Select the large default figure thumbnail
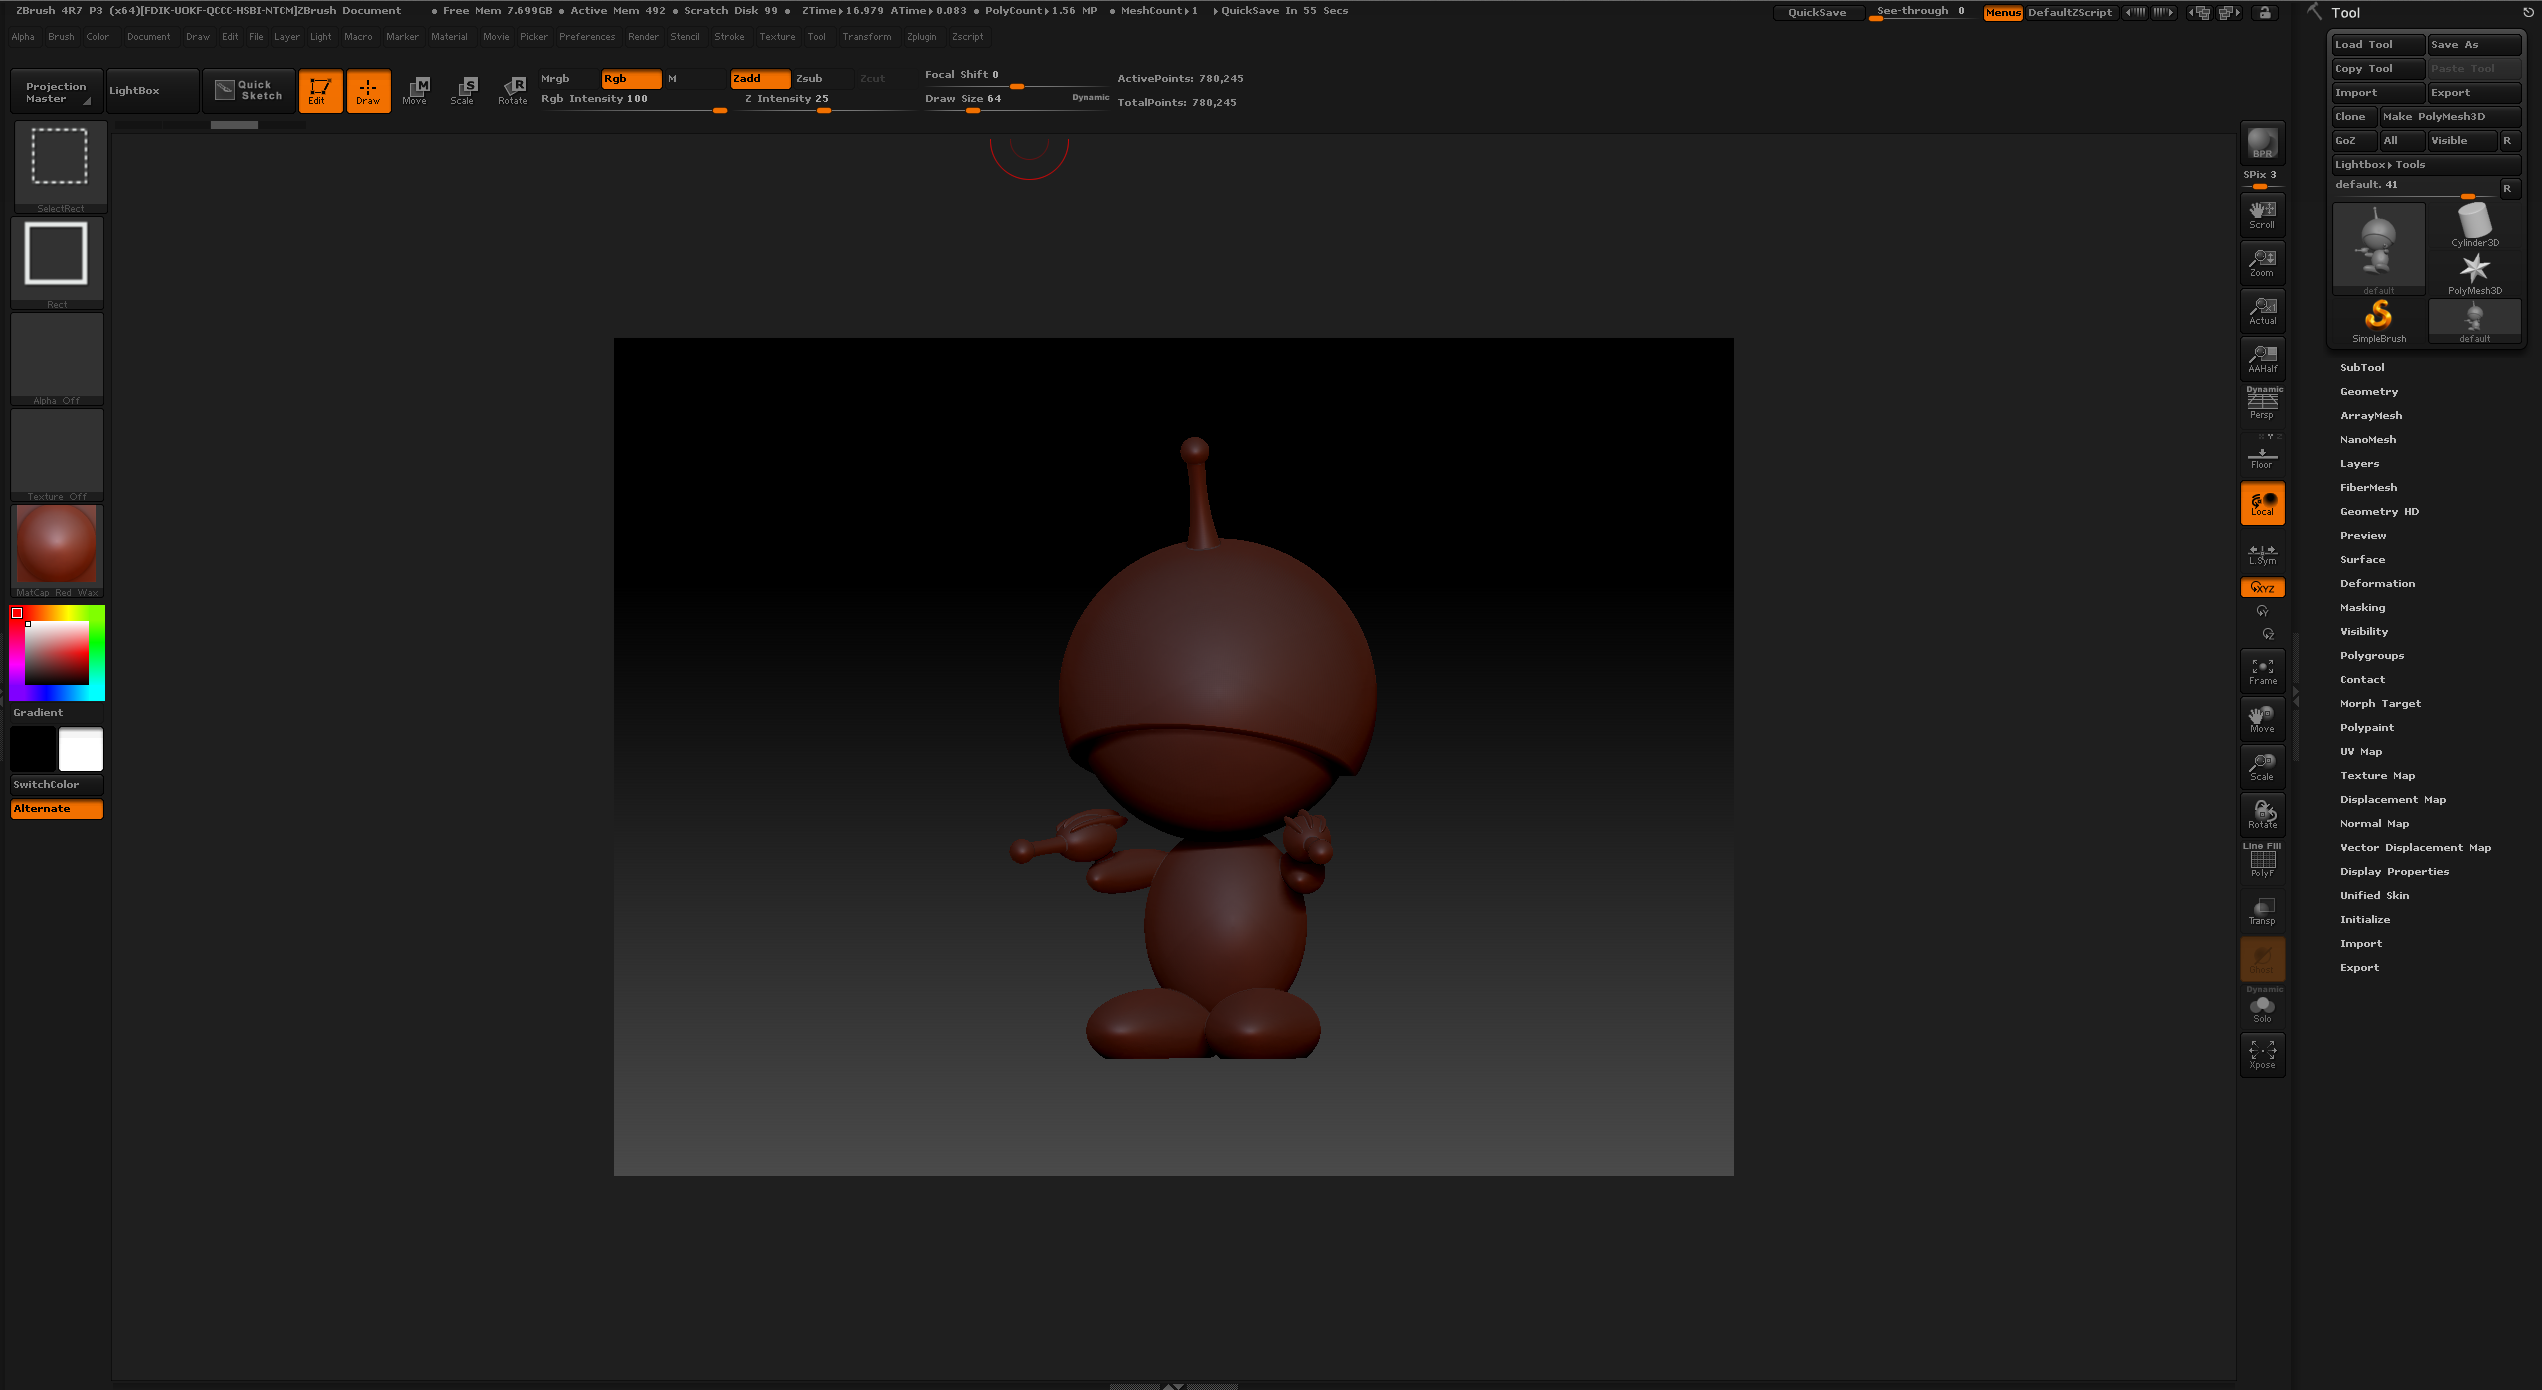2542x1390 pixels. 2379,249
